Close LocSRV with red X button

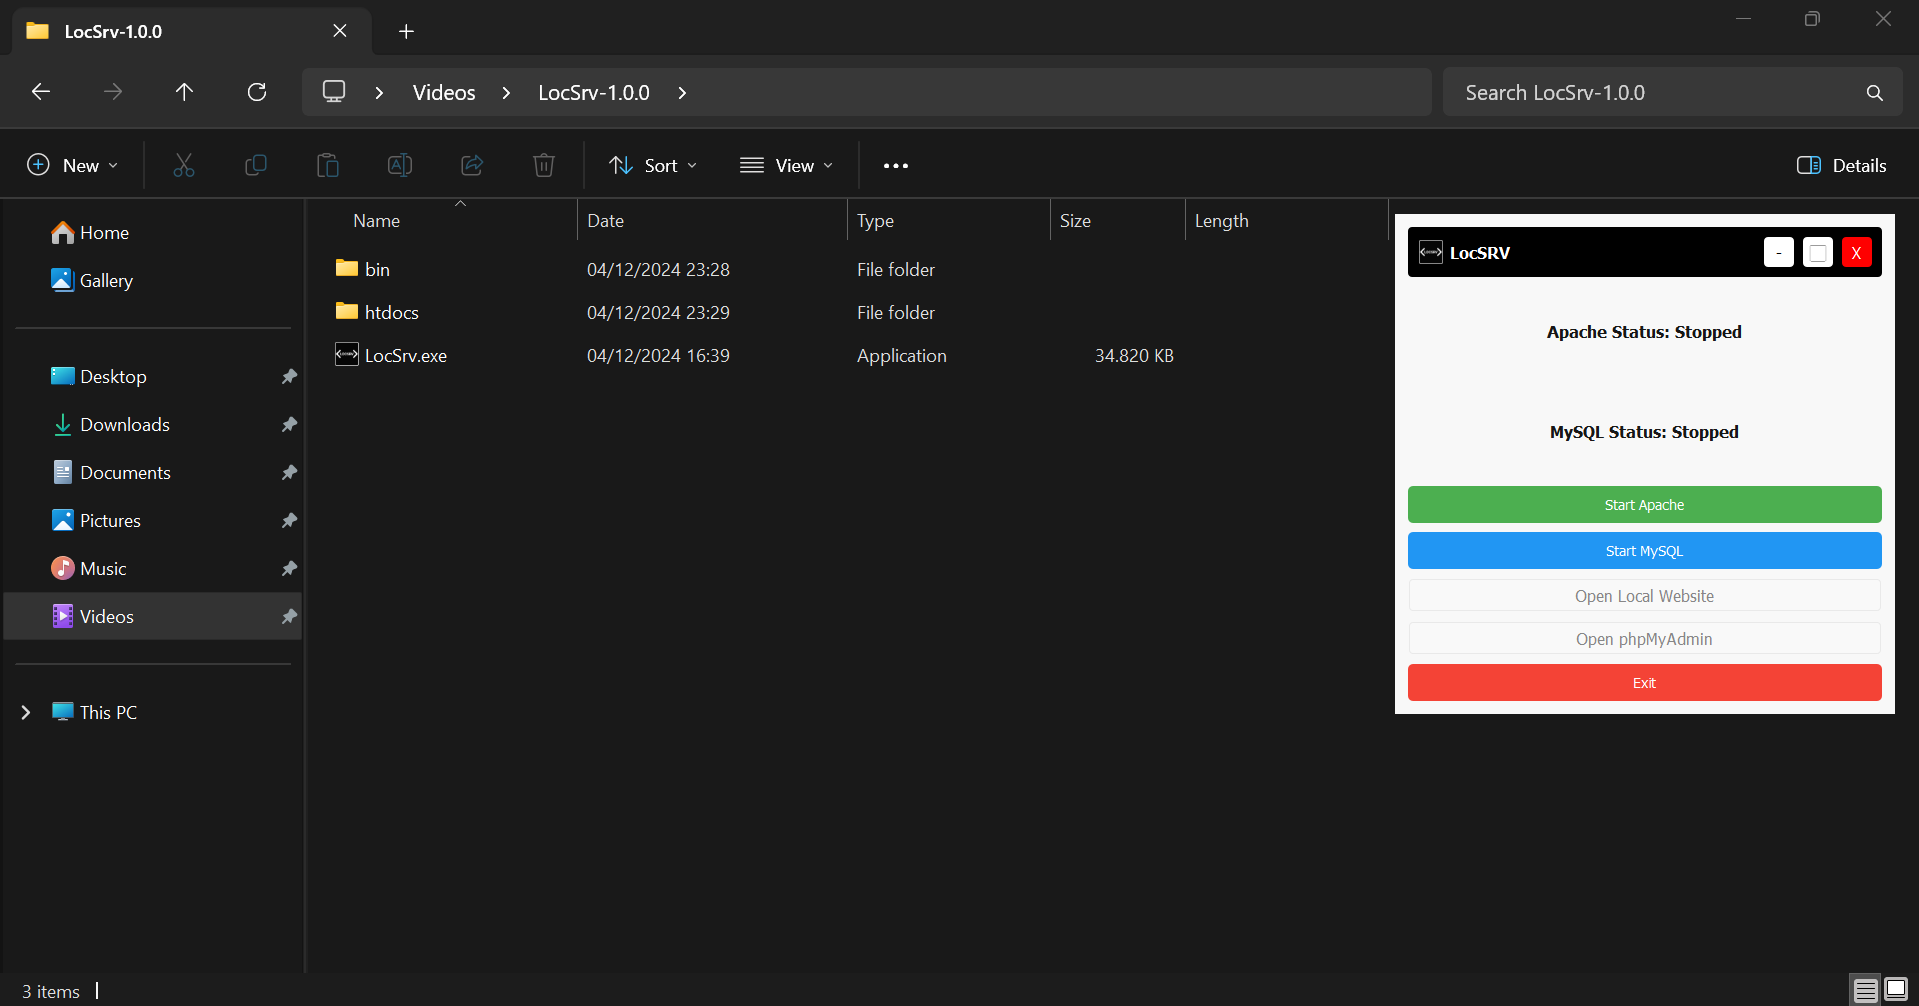pyautogui.click(x=1857, y=253)
